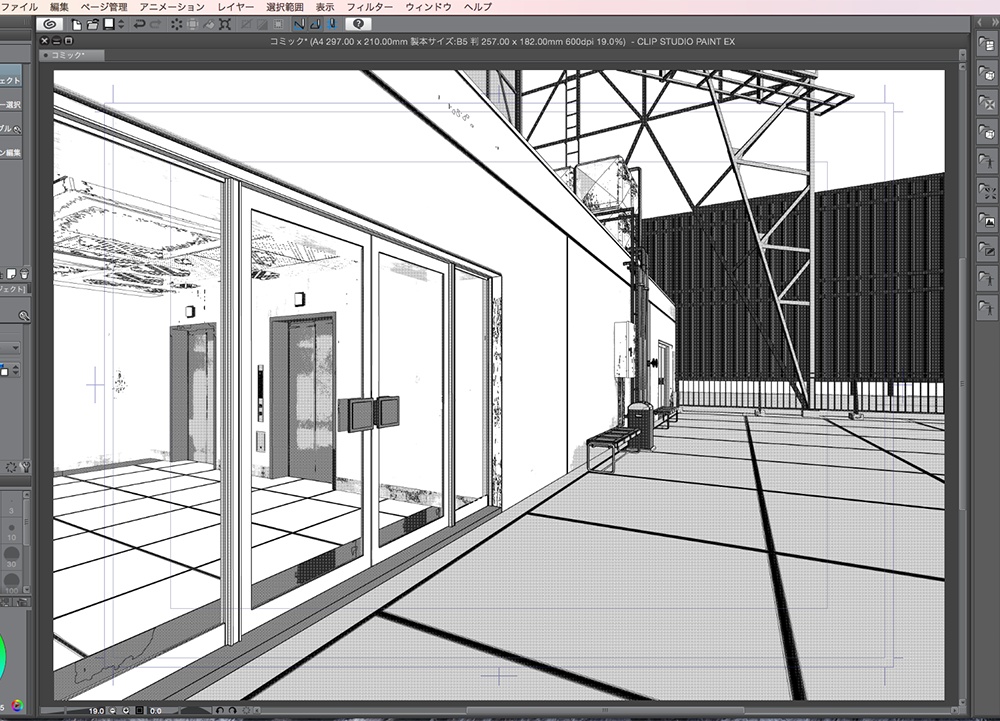Open material folder with crossed-square pattern icon

987,103
